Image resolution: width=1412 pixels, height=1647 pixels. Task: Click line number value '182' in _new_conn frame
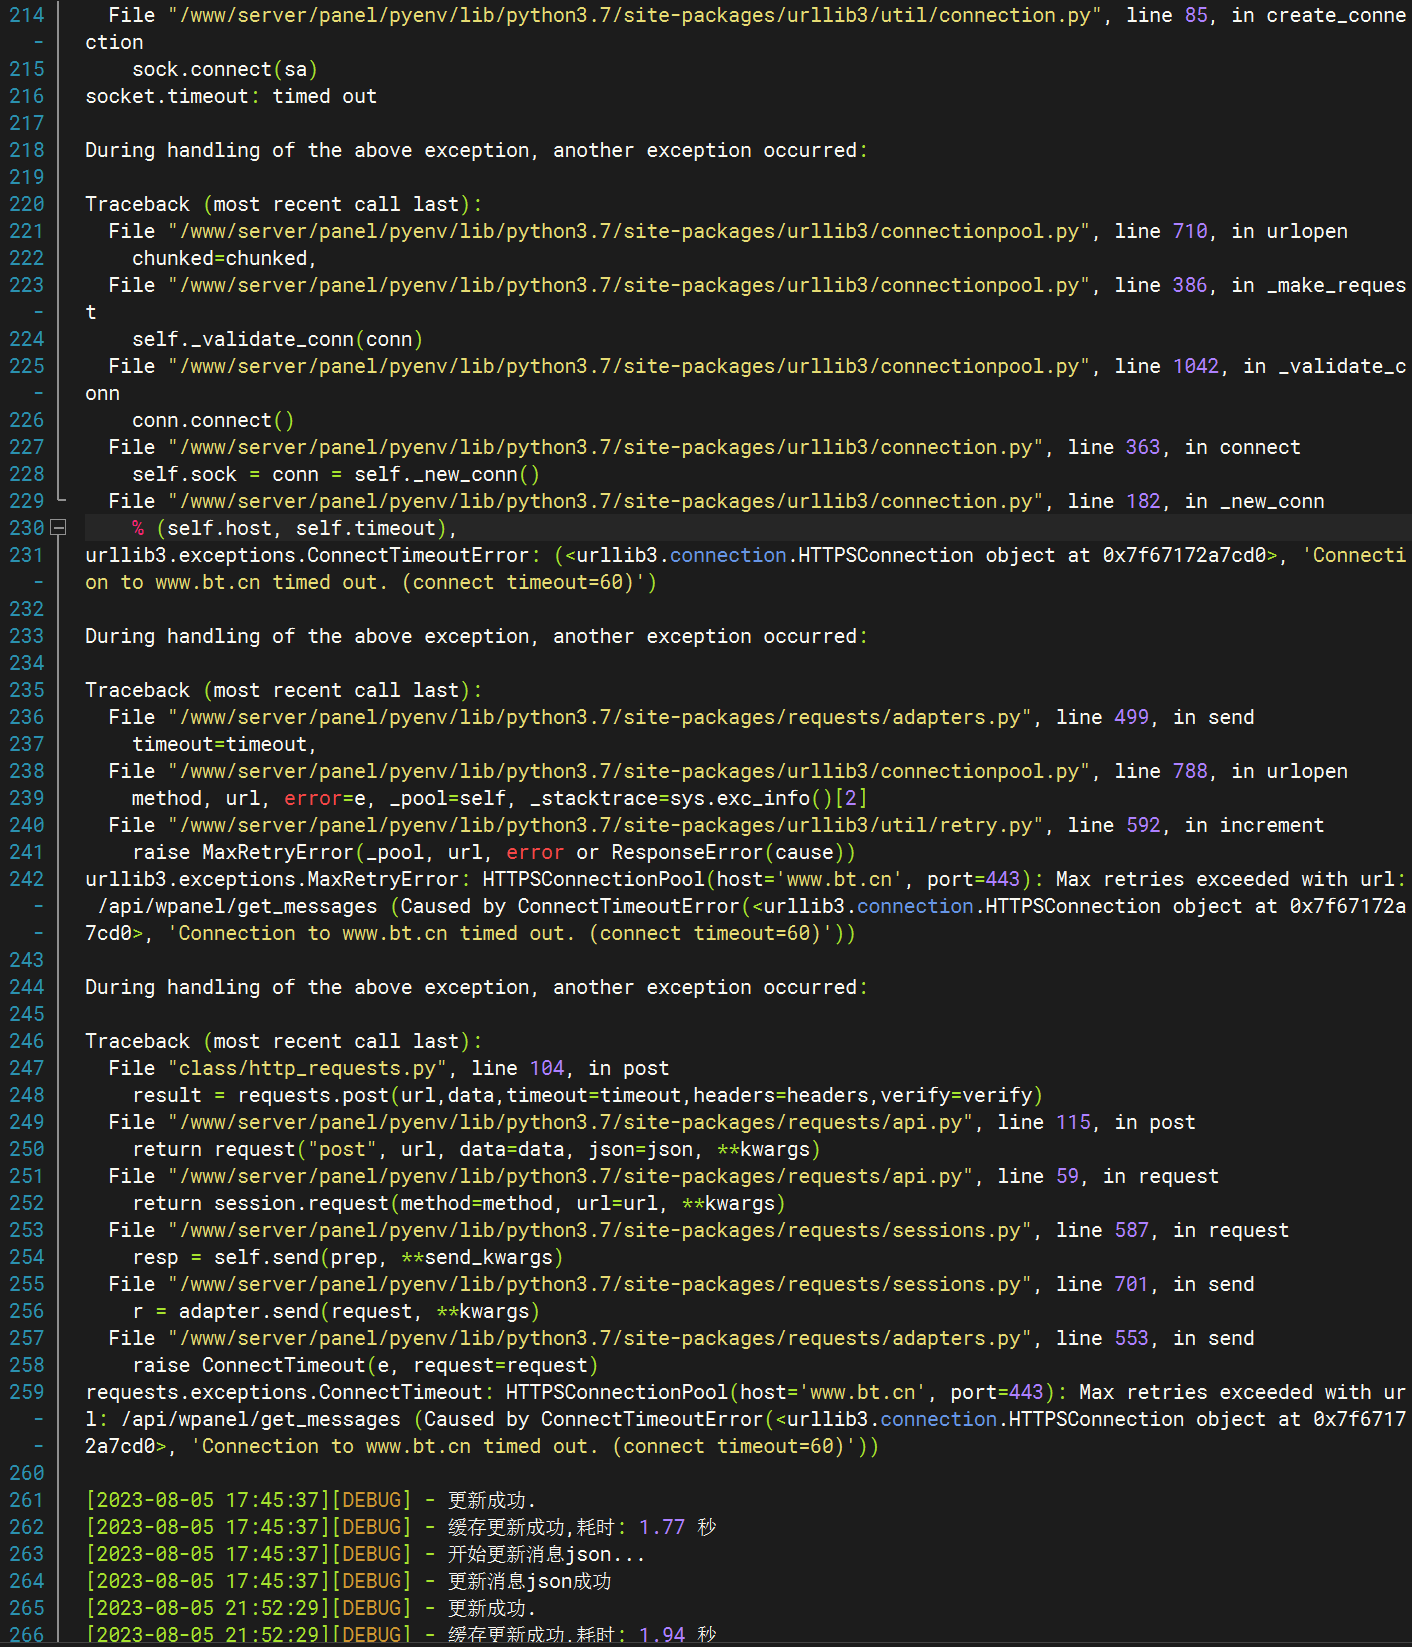pos(1143,501)
